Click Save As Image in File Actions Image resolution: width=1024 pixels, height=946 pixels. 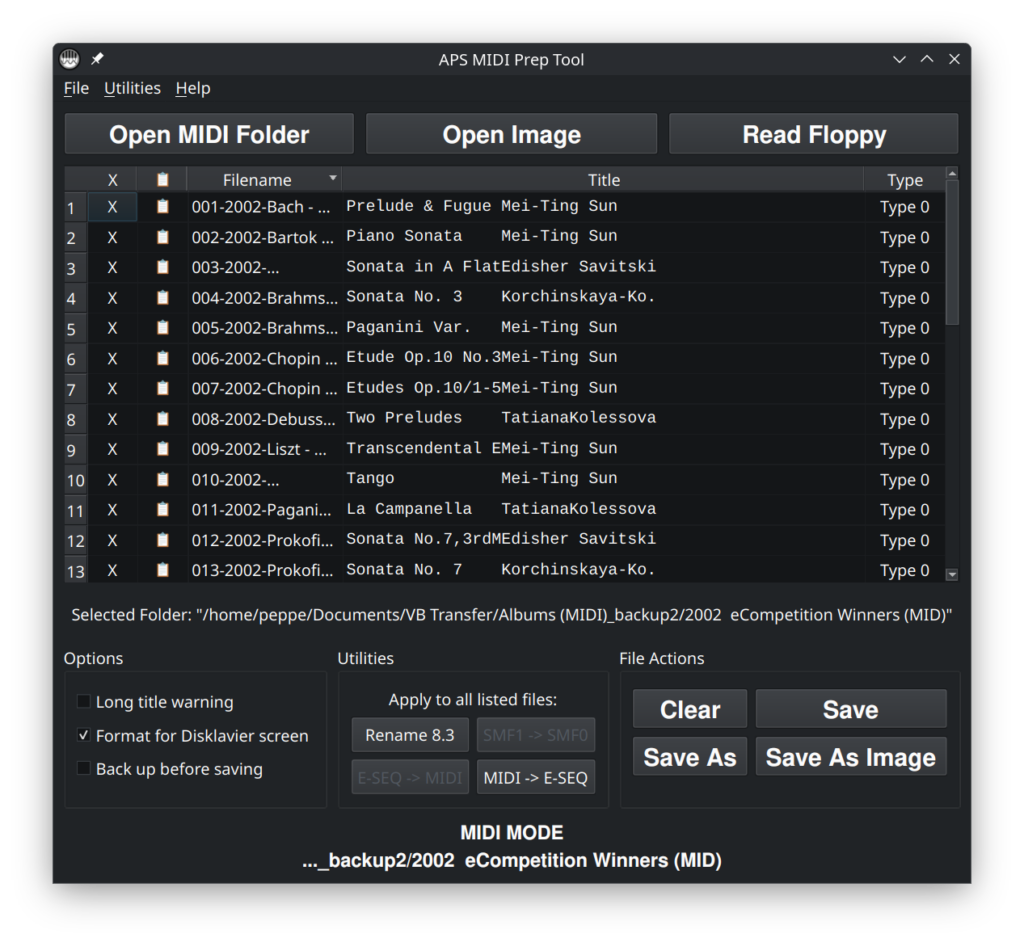(850, 757)
